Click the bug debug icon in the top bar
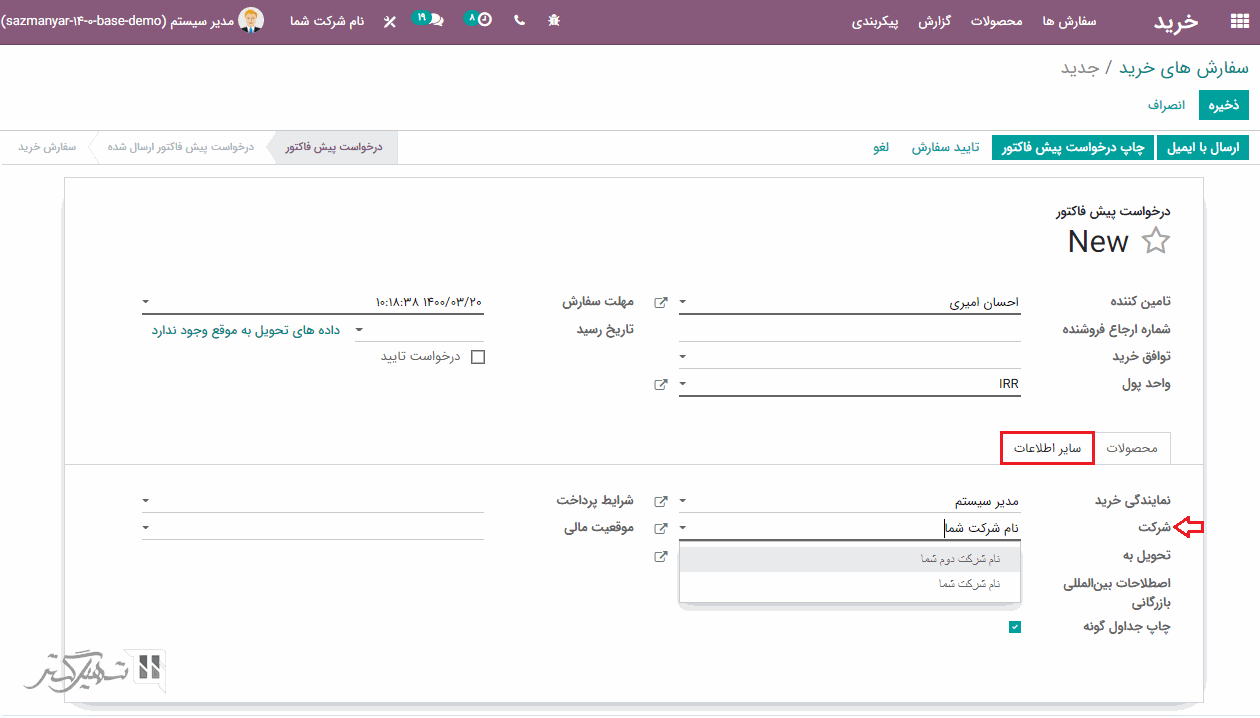The width and height of the screenshot is (1260, 718). (x=554, y=20)
